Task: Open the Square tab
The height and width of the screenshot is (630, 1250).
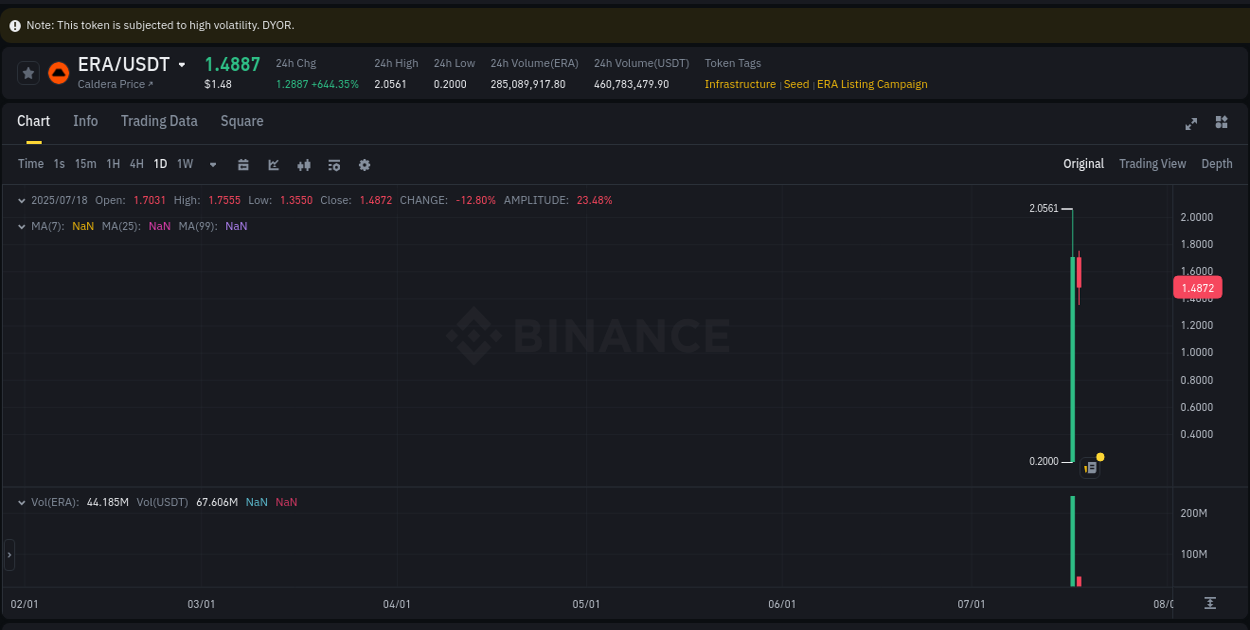Action: [x=241, y=121]
